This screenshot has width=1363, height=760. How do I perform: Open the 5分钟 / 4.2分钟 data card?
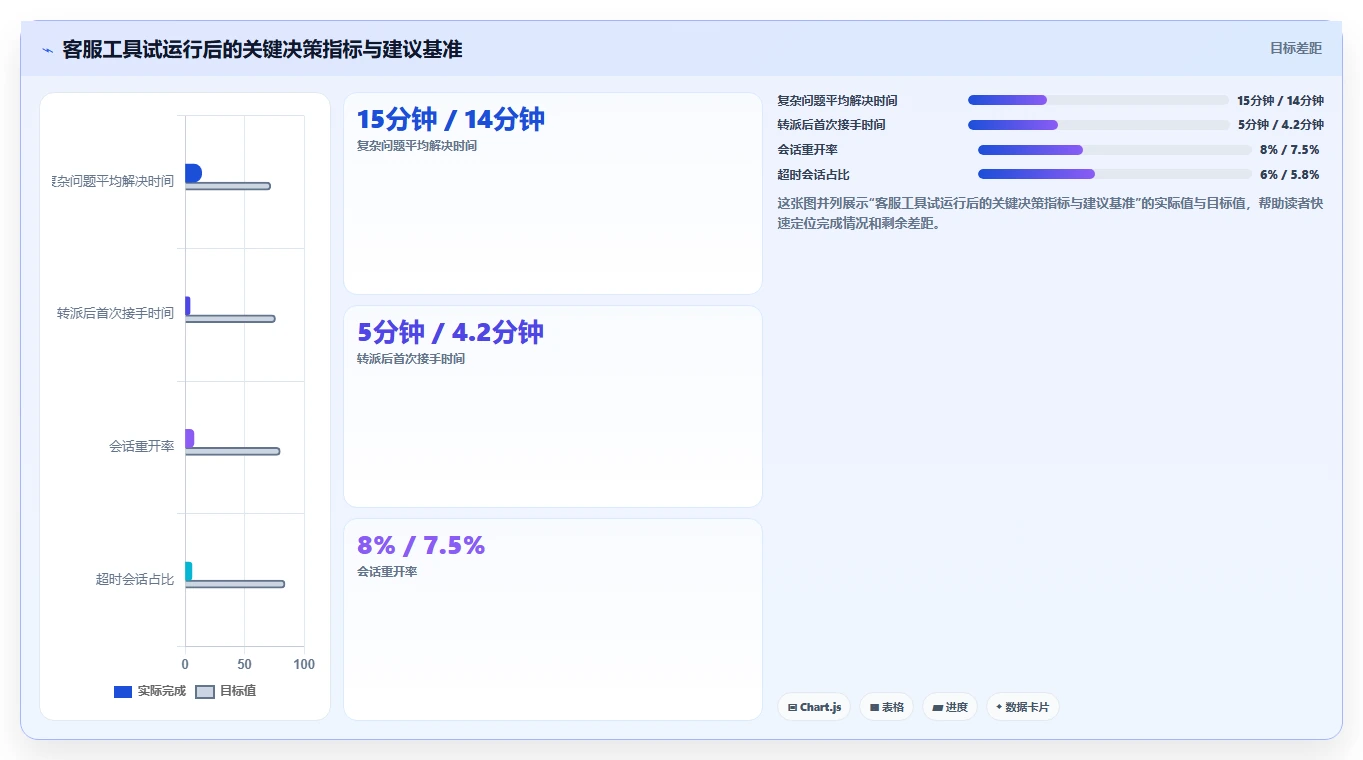pyautogui.click(x=553, y=406)
